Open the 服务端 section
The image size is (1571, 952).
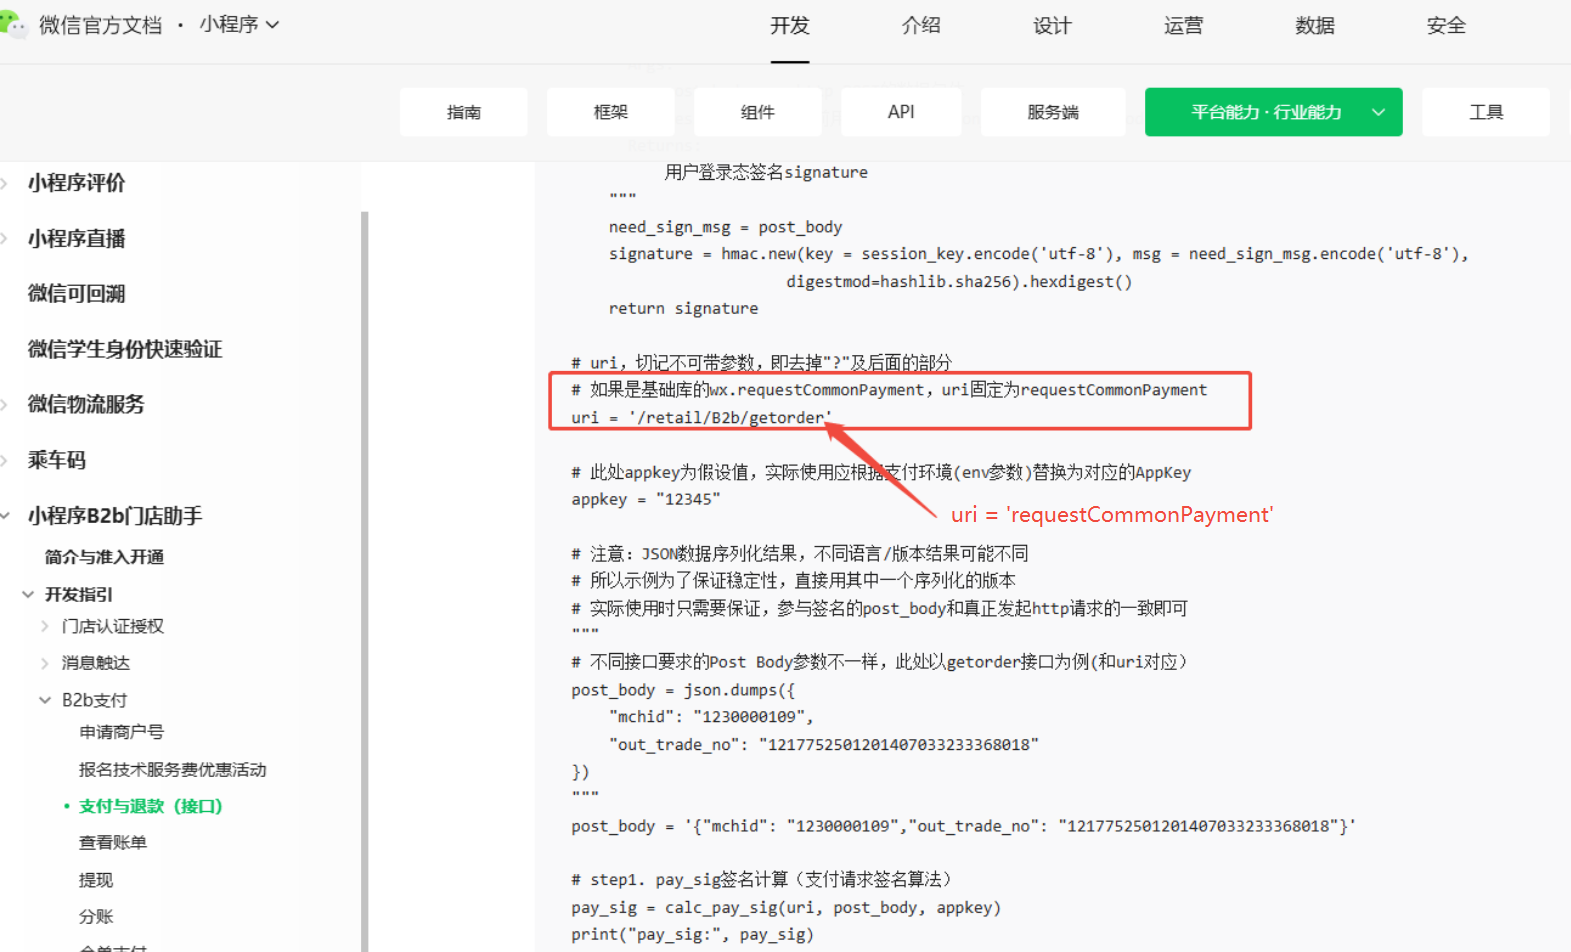point(1053,112)
